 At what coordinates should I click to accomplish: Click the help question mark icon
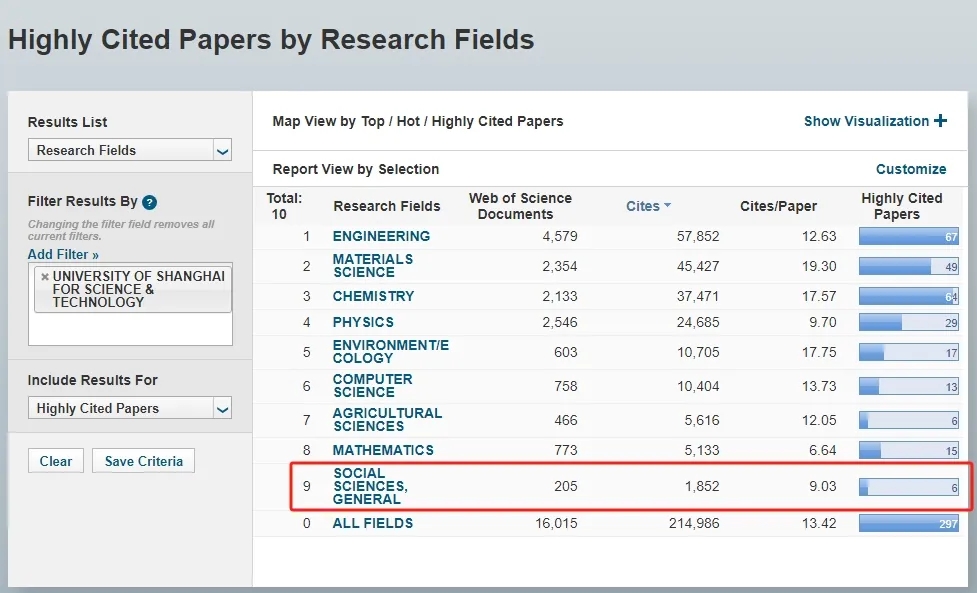[149, 202]
